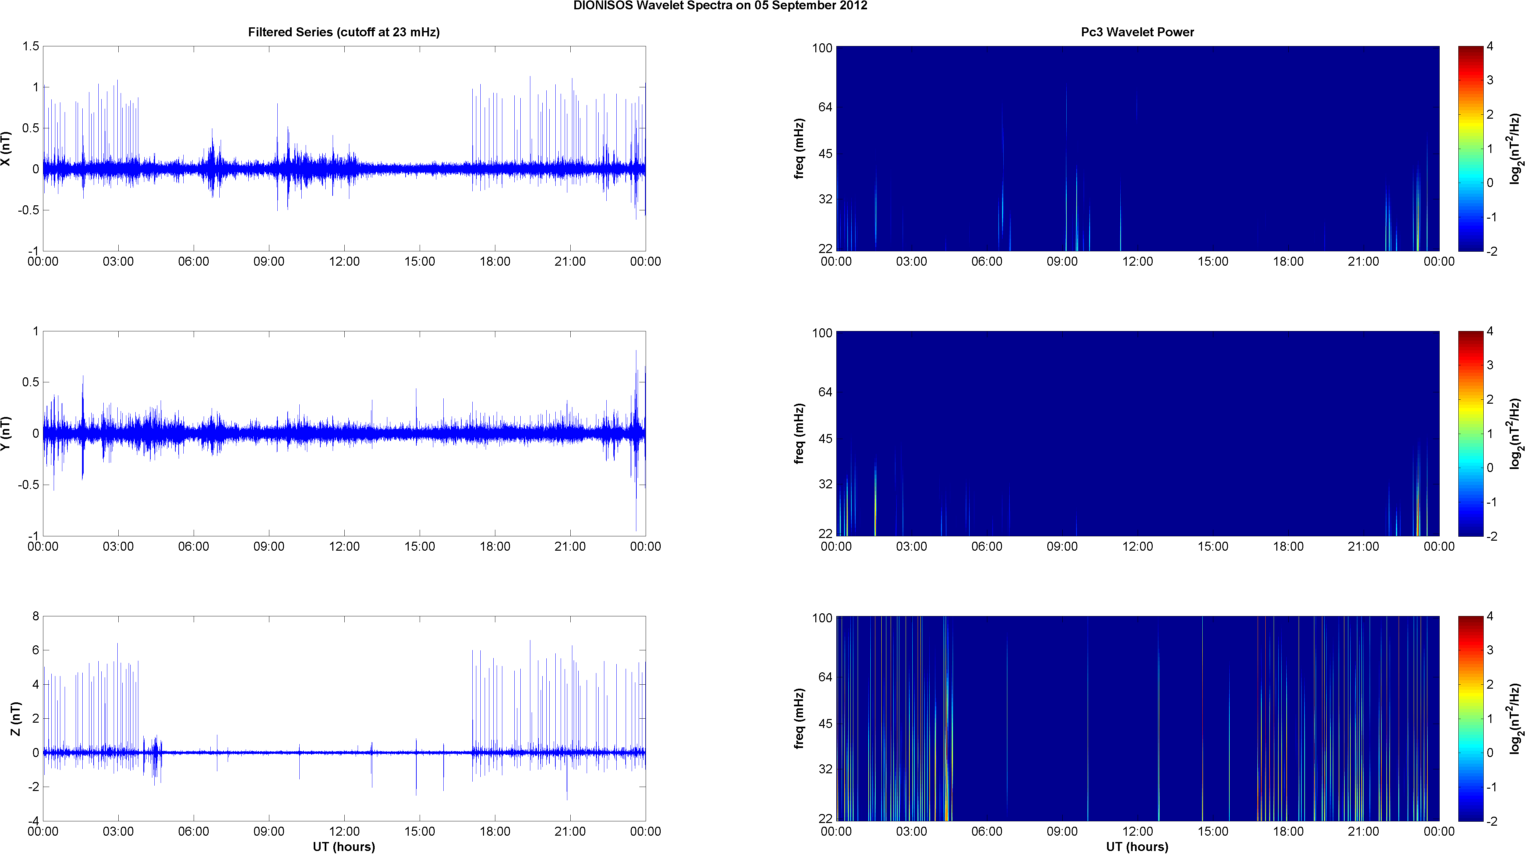Select the "Filtered Series (cutoff at 23 mHz)" heading
Image resolution: width=1525 pixels, height=854 pixels.
[x=344, y=32]
